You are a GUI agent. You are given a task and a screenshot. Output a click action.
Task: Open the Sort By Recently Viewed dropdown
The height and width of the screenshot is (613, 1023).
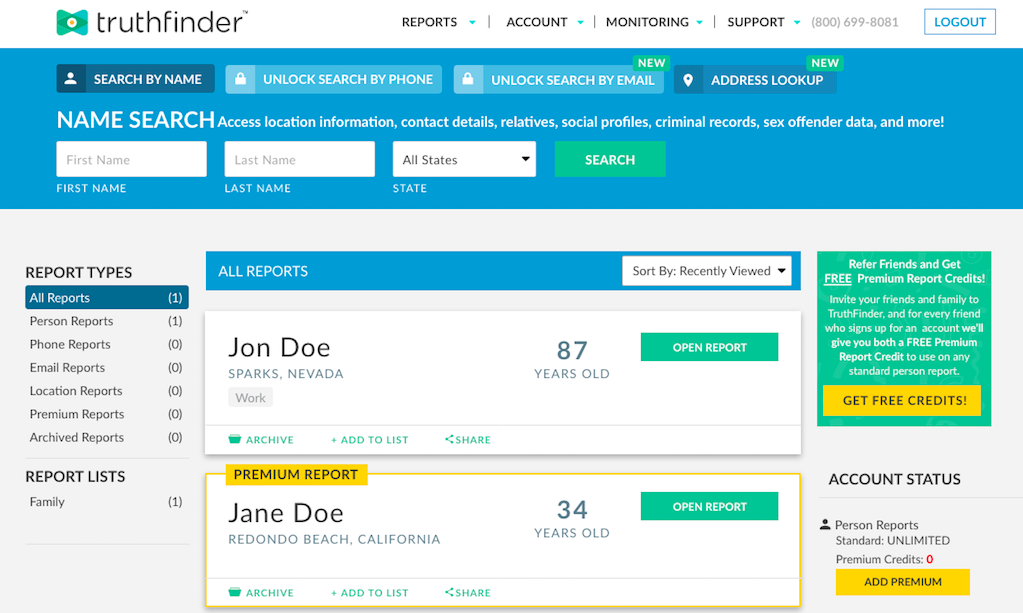tap(707, 271)
